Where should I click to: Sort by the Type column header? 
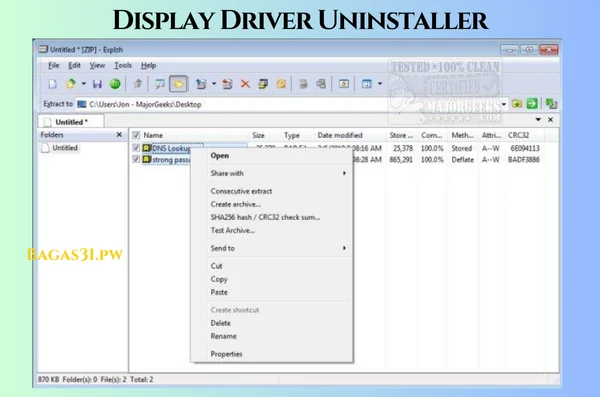click(292, 135)
